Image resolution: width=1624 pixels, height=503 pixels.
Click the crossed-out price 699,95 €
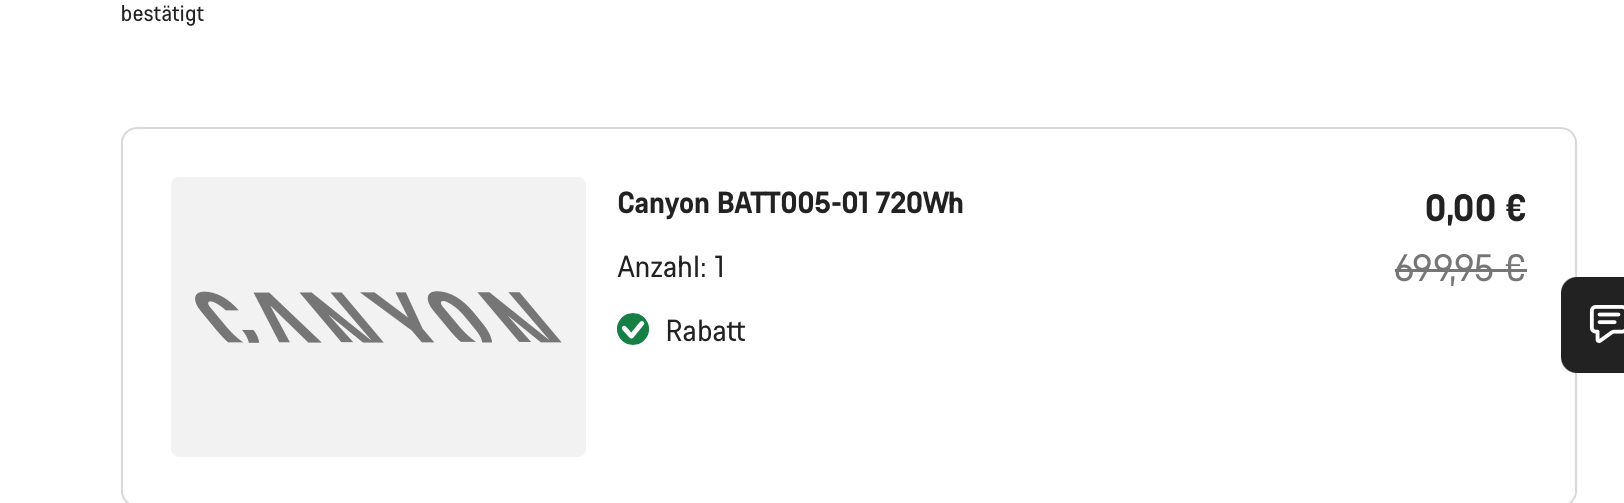pos(1459,268)
